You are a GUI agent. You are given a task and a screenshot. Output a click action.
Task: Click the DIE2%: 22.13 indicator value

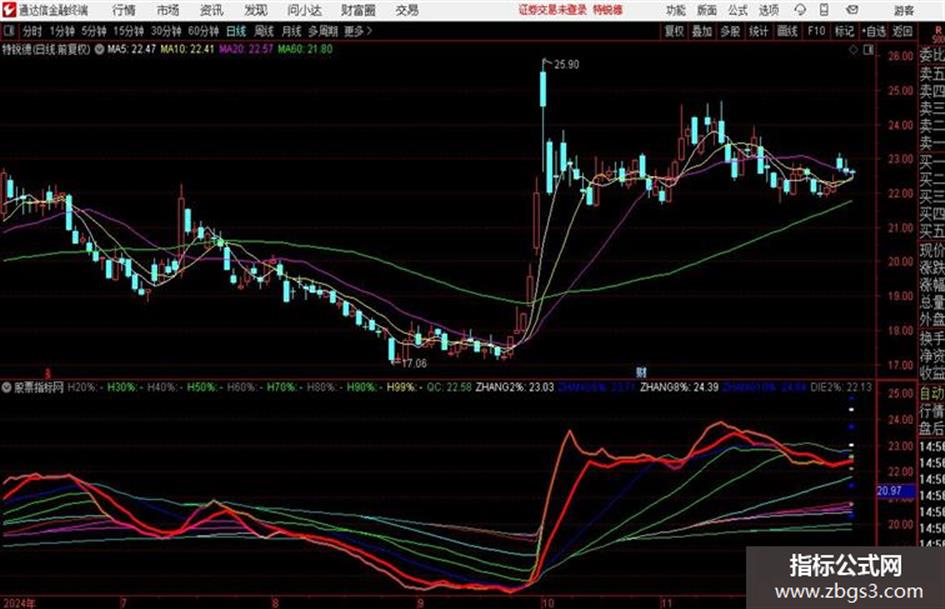coord(841,387)
